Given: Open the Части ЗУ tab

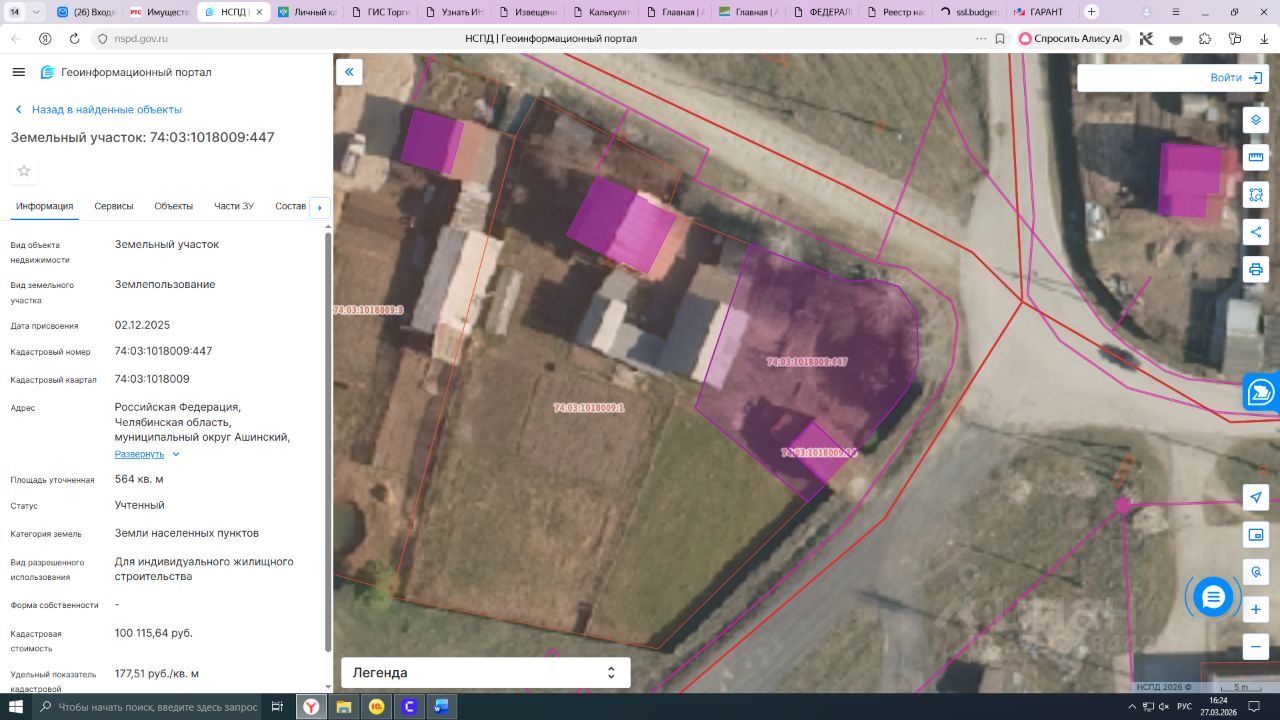Looking at the screenshot, I should (x=234, y=206).
